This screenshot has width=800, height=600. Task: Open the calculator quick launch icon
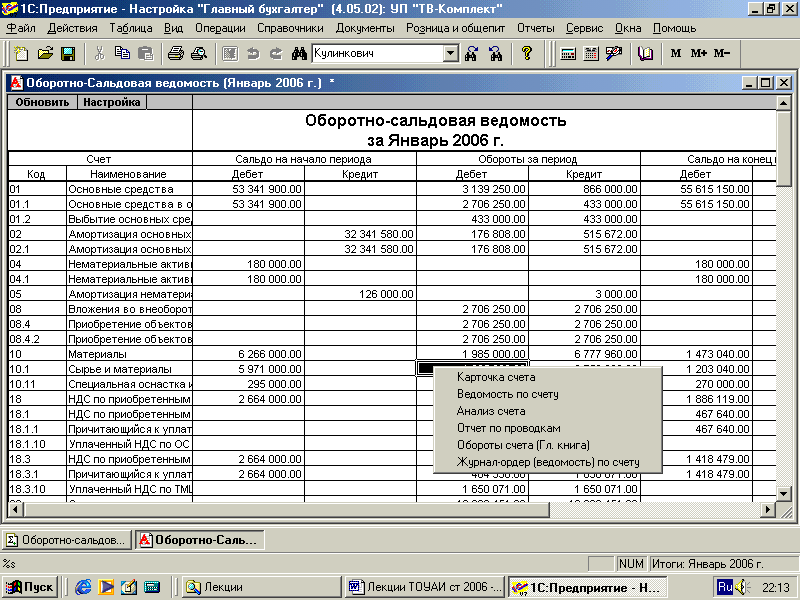click(152, 587)
